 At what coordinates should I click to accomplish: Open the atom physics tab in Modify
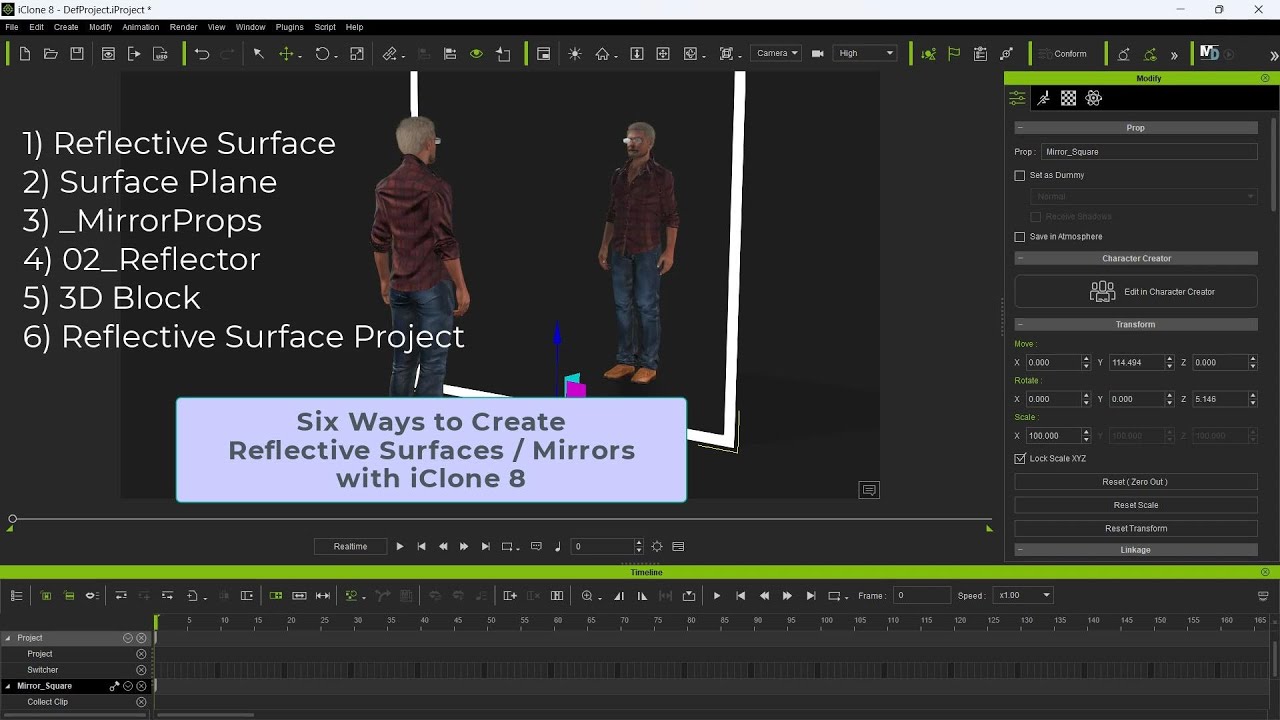(x=1094, y=98)
